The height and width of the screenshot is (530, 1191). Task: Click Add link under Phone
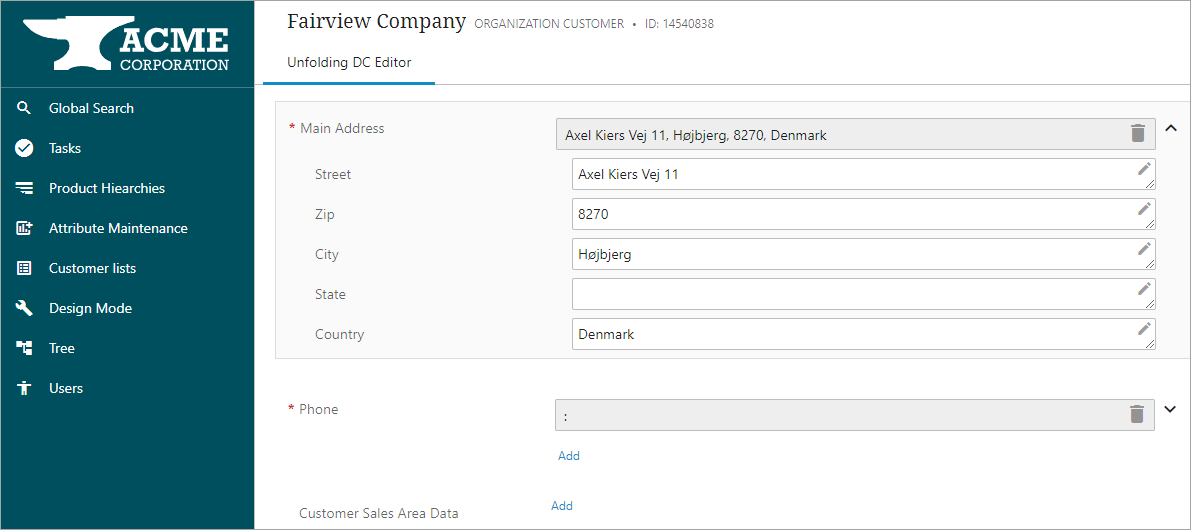pyautogui.click(x=569, y=456)
